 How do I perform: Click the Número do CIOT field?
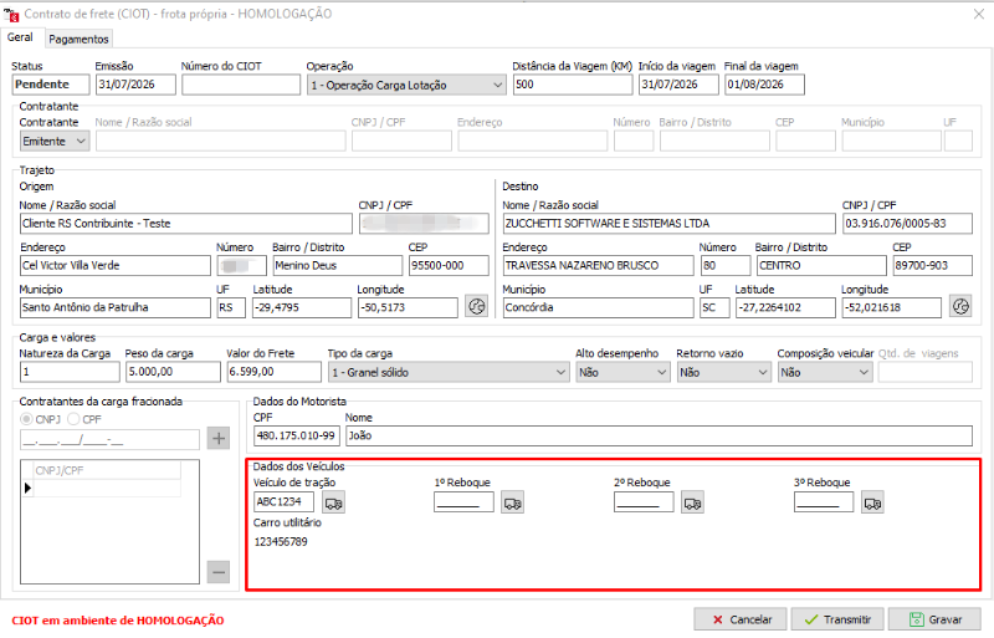point(241,84)
